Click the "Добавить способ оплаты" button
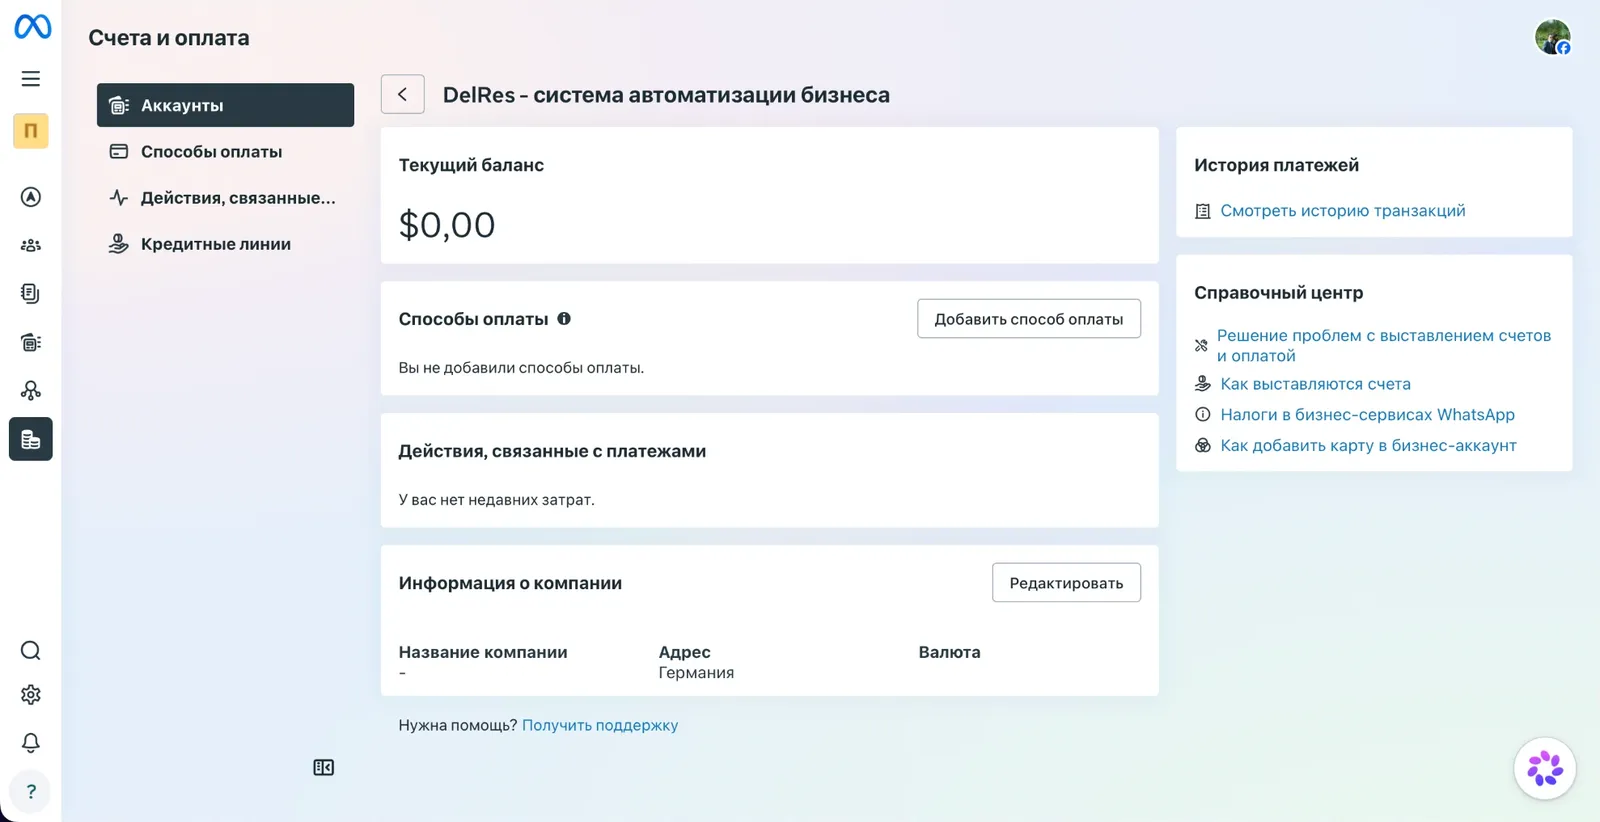Viewport: 1600px width, 822px height. [x=1029, y=319]
